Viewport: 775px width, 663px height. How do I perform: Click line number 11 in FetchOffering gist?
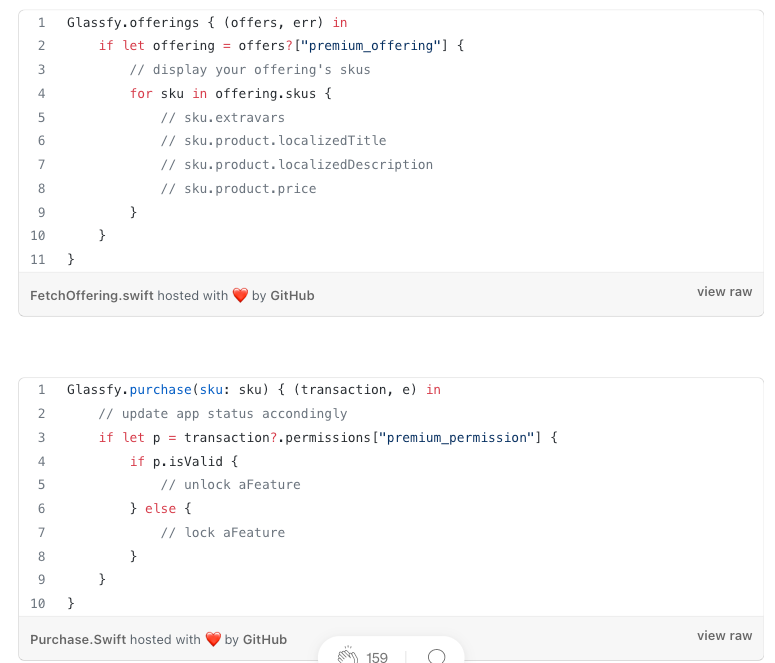click(38, 260)
